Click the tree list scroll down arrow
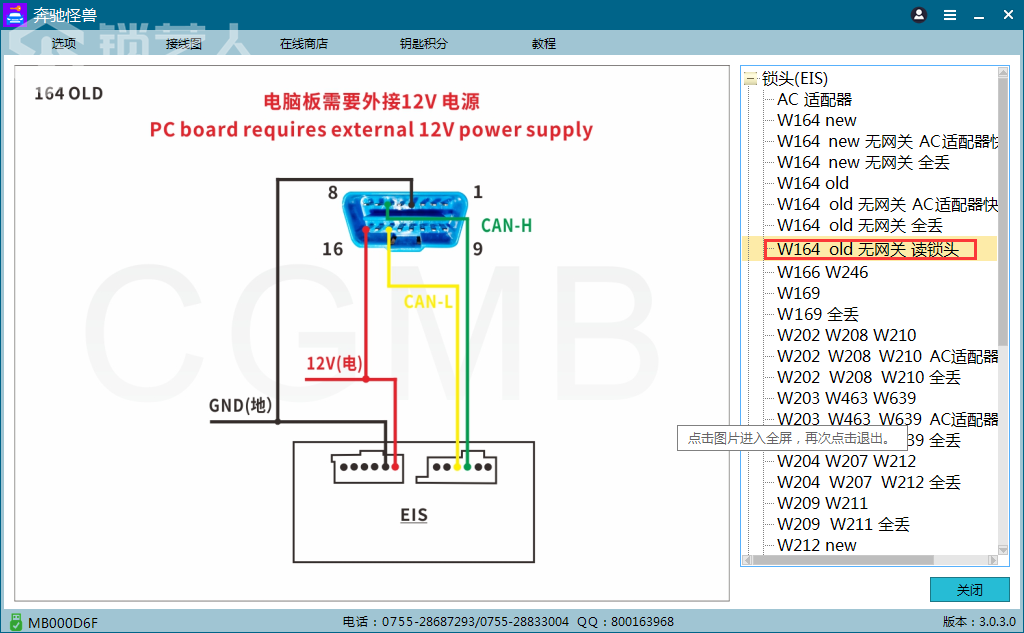 1003,550
